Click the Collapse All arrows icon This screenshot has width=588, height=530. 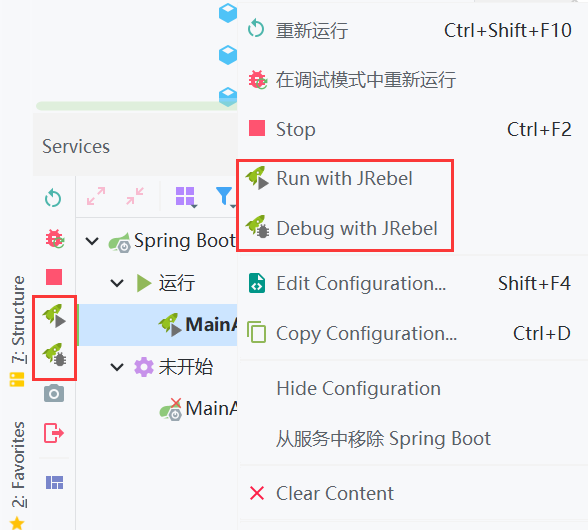pos(135,196)
